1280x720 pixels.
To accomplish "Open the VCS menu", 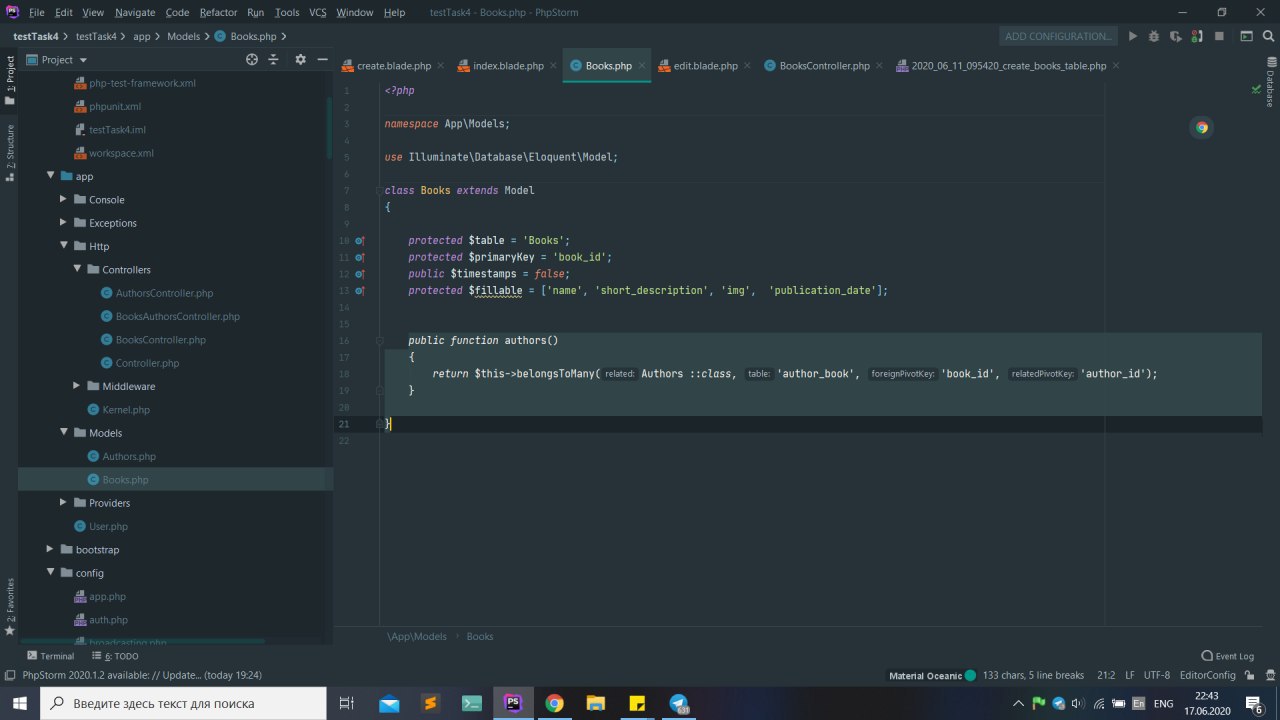I will [317, 12].
